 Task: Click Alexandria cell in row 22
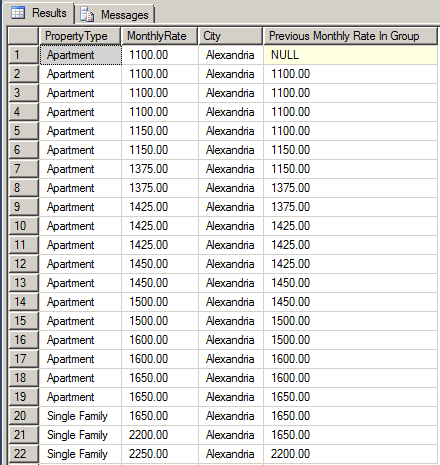click(230, 454)
